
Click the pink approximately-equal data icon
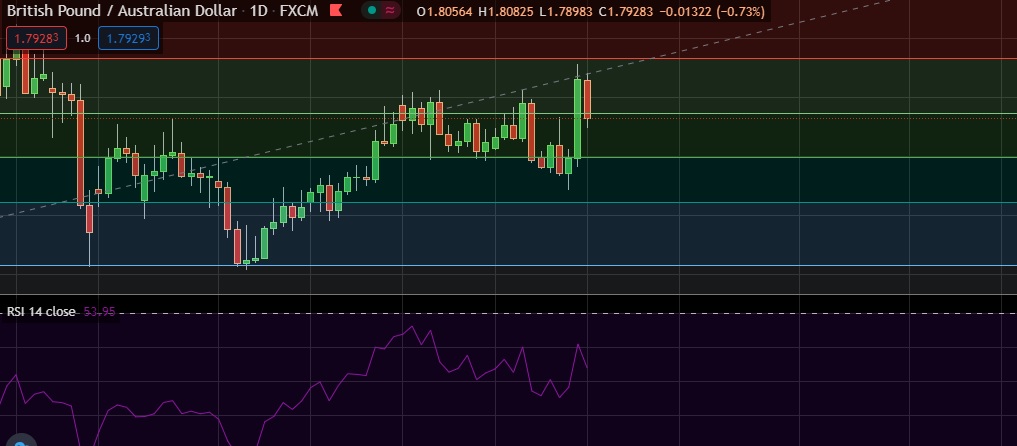pos(390,10)
